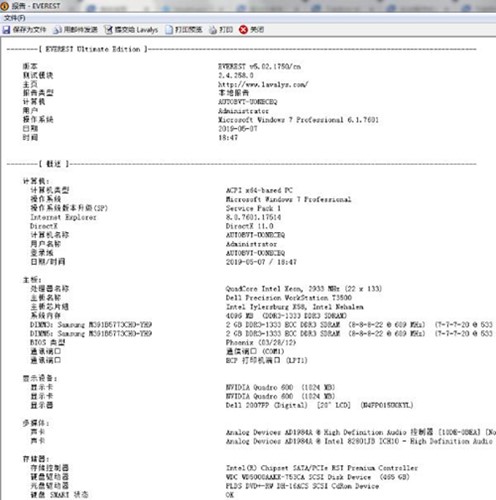Click the red X close icon in toolbar
The image size is (496, 500).
click(x=243, y=30)
